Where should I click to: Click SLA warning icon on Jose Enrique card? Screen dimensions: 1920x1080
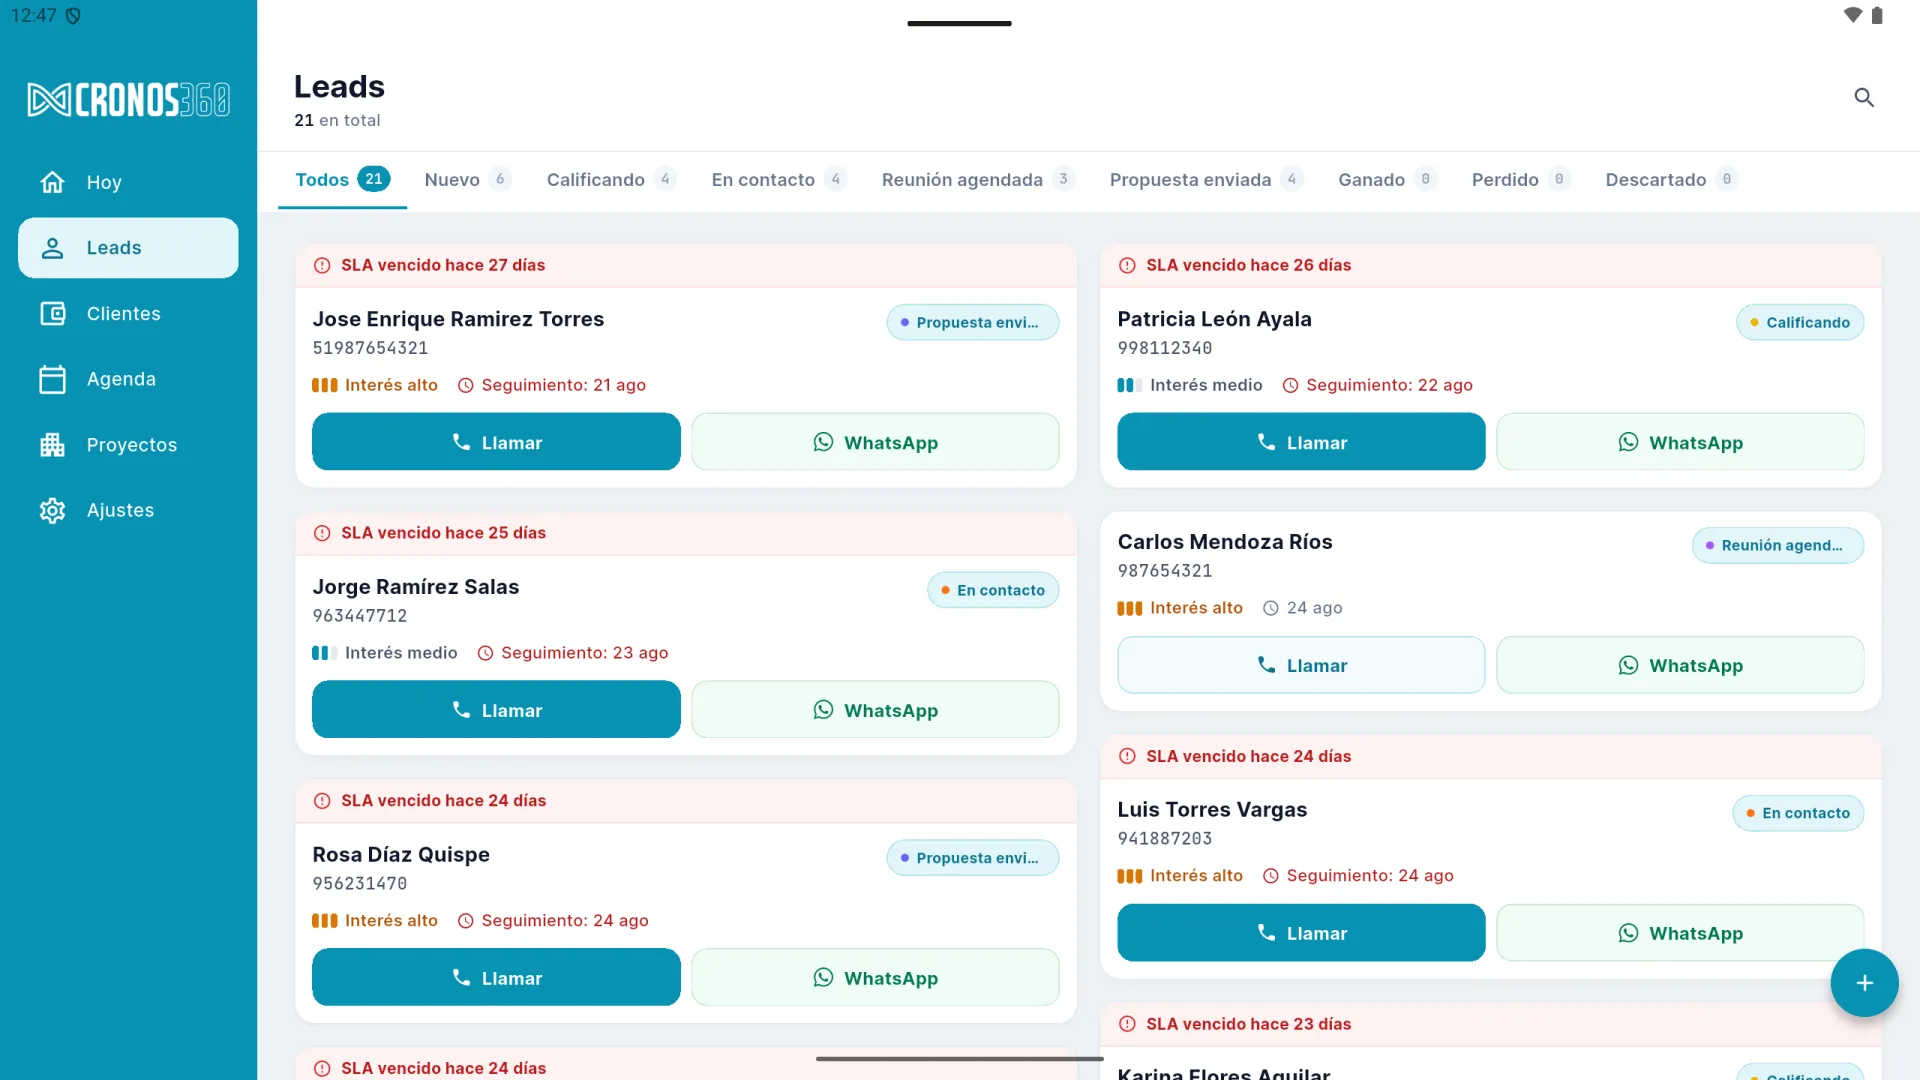tap(322, 265)
